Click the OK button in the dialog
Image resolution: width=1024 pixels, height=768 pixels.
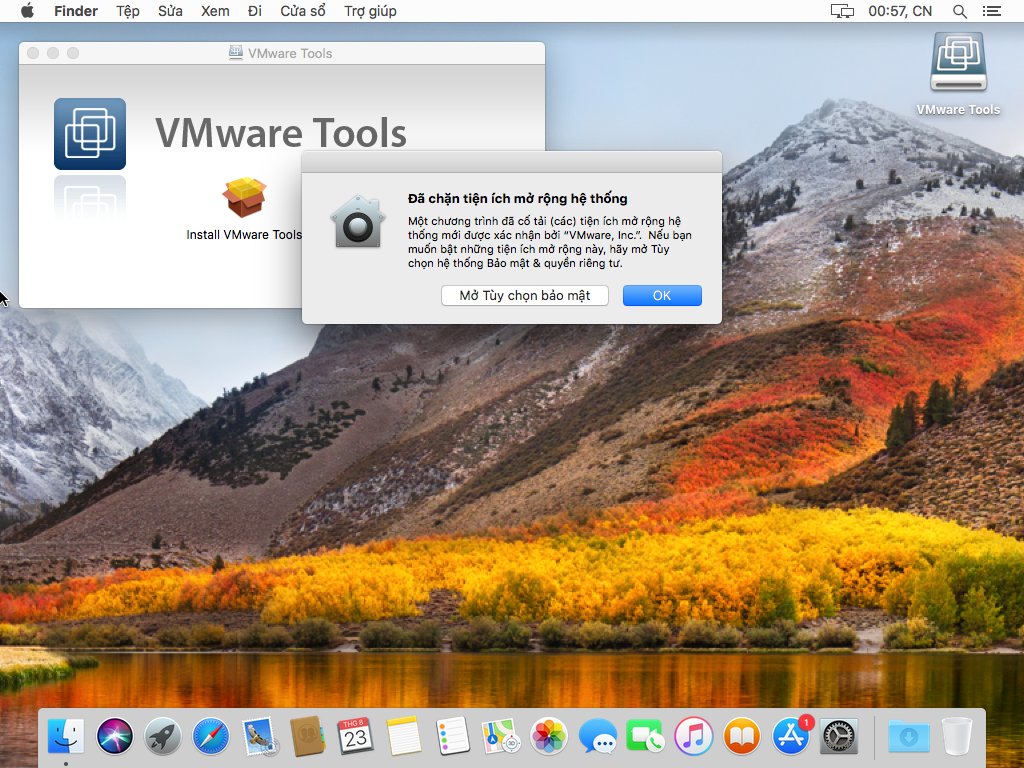[662, 295]
